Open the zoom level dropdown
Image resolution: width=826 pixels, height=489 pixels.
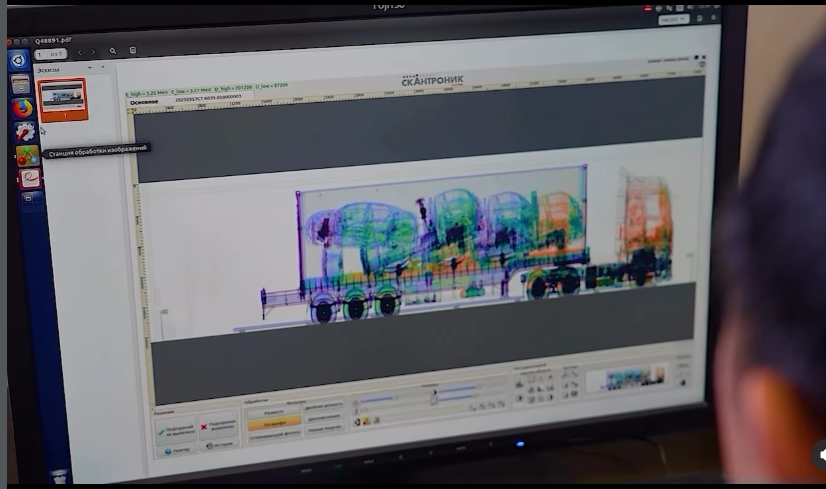click(674, 19)
